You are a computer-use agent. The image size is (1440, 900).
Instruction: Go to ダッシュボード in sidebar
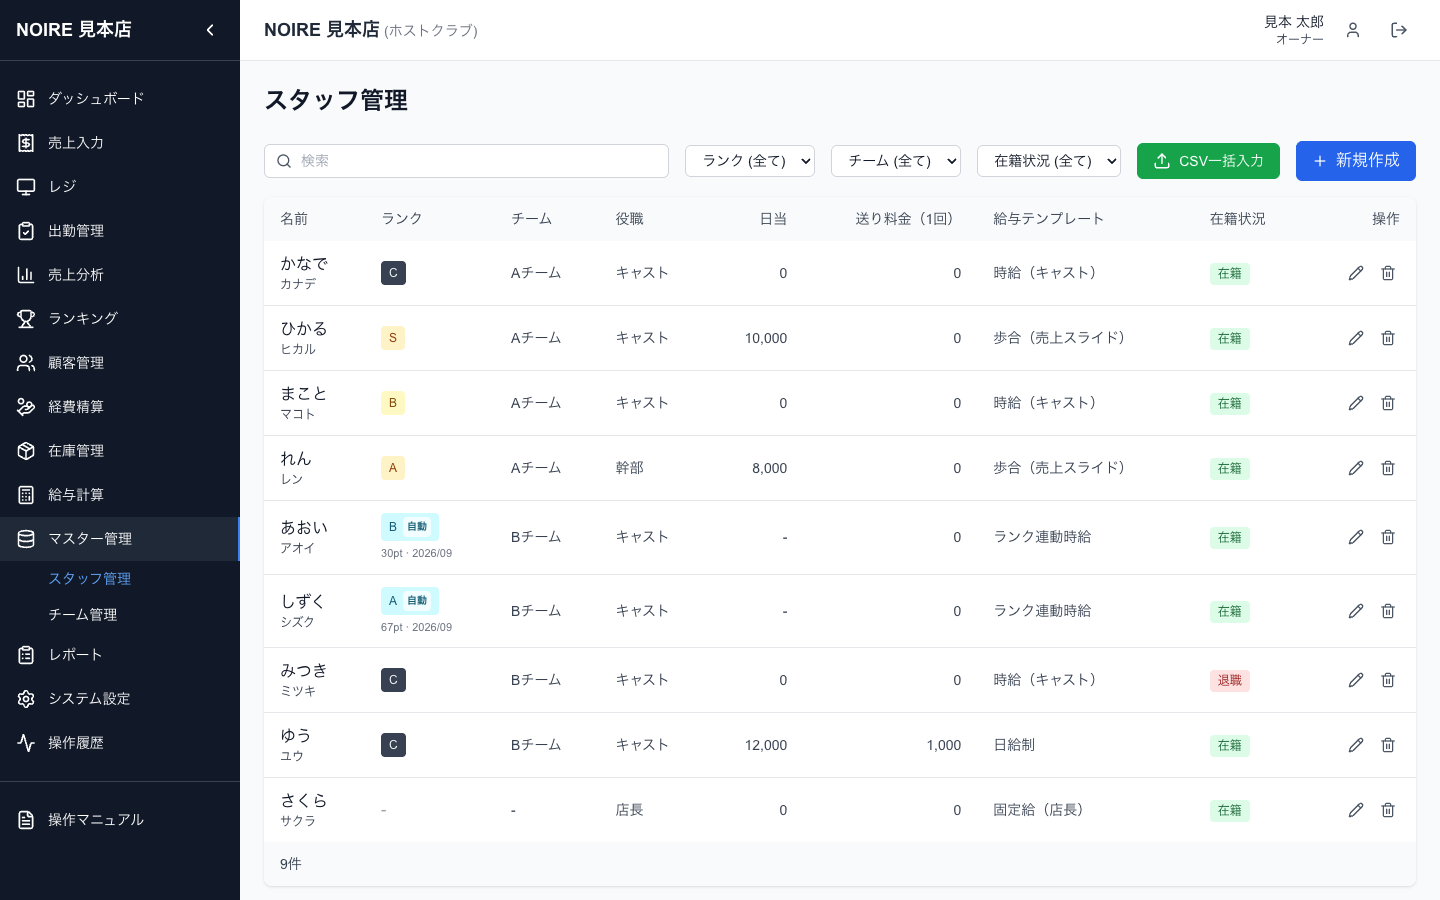[120, 99]
